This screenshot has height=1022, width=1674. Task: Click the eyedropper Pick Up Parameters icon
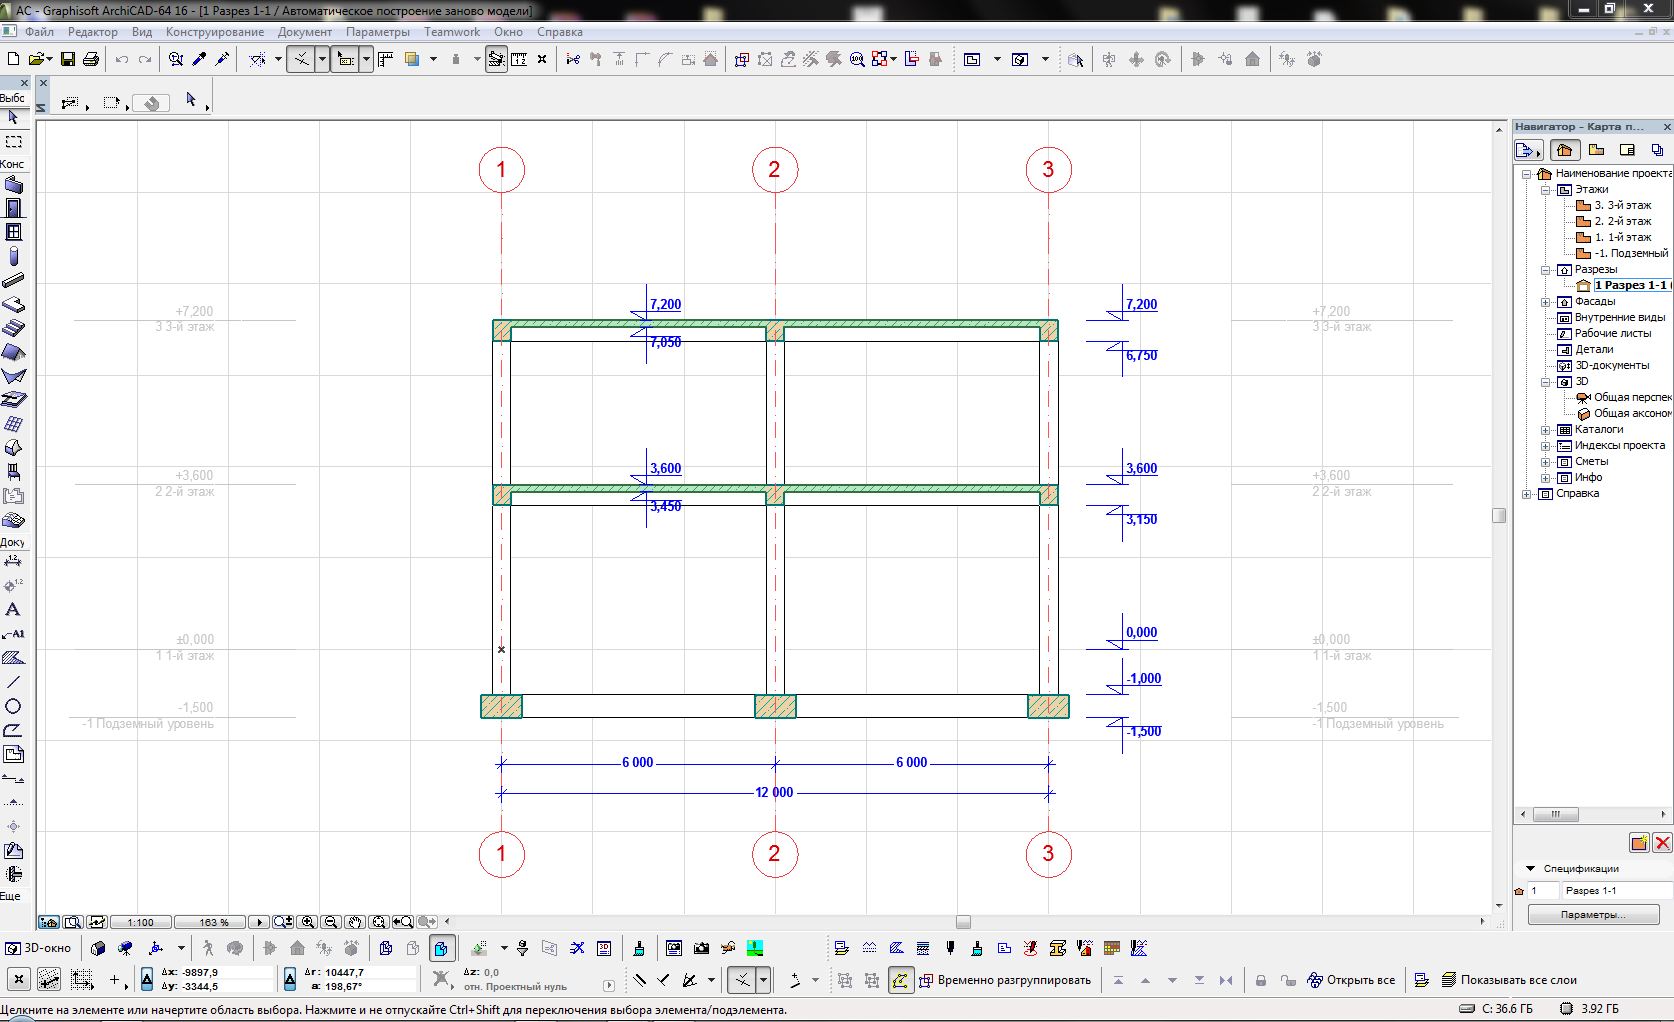click(x=199, y=59)
